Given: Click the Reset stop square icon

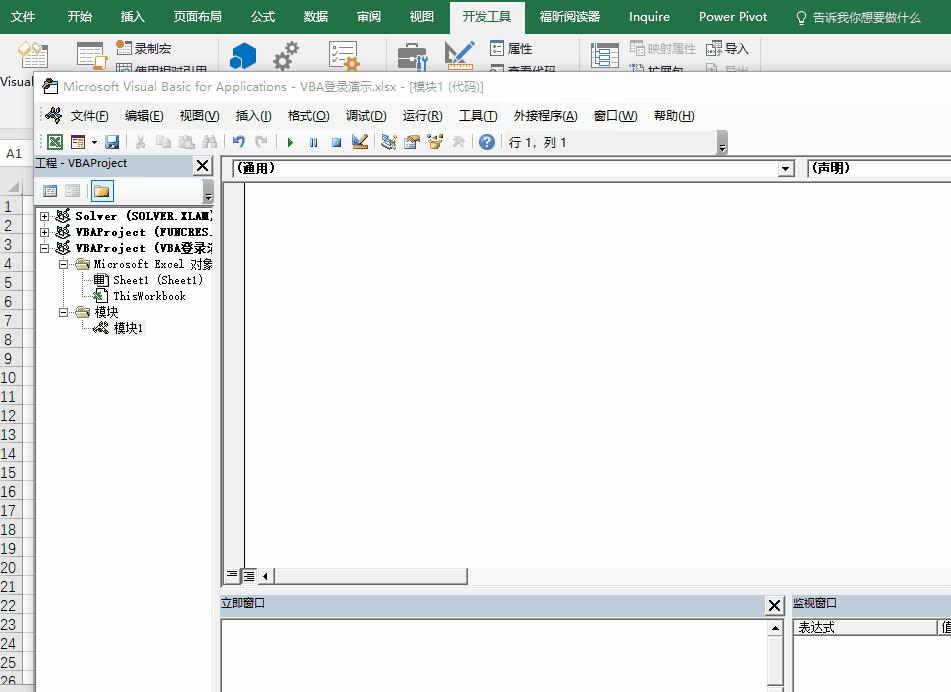Looking at the screenshot, I should tap(336, 143).
